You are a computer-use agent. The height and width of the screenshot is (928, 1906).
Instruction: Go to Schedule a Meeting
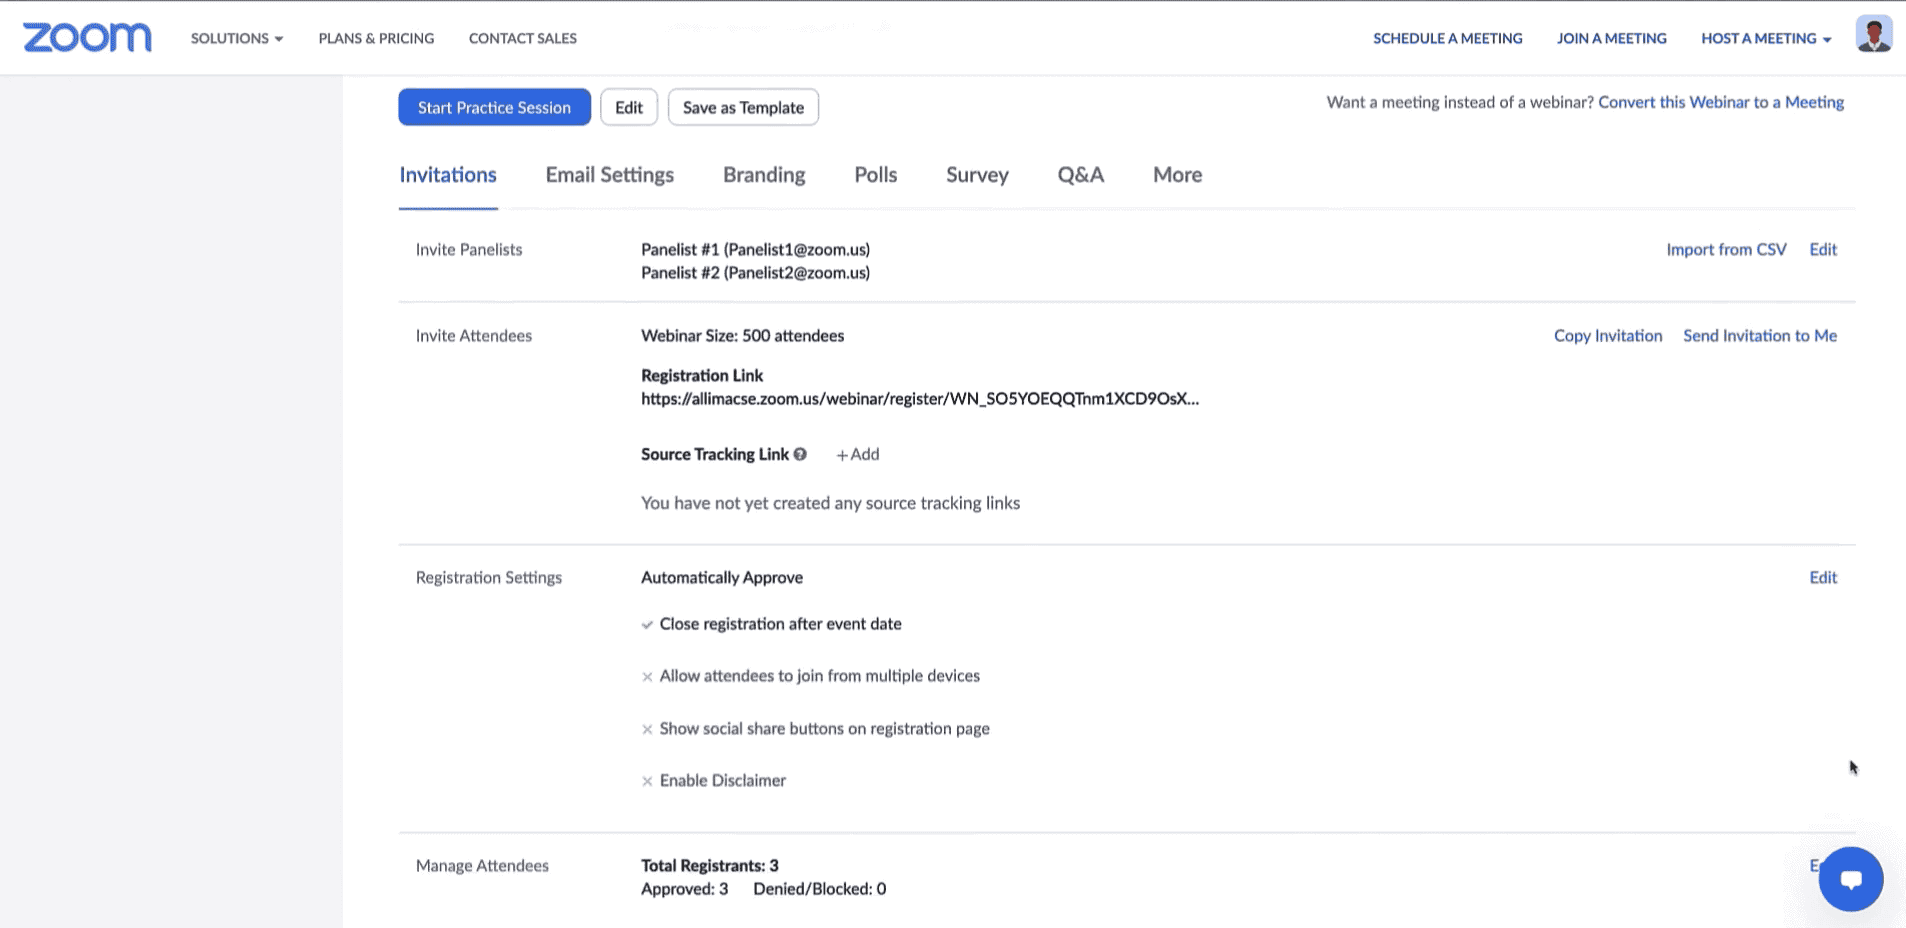1447,38
